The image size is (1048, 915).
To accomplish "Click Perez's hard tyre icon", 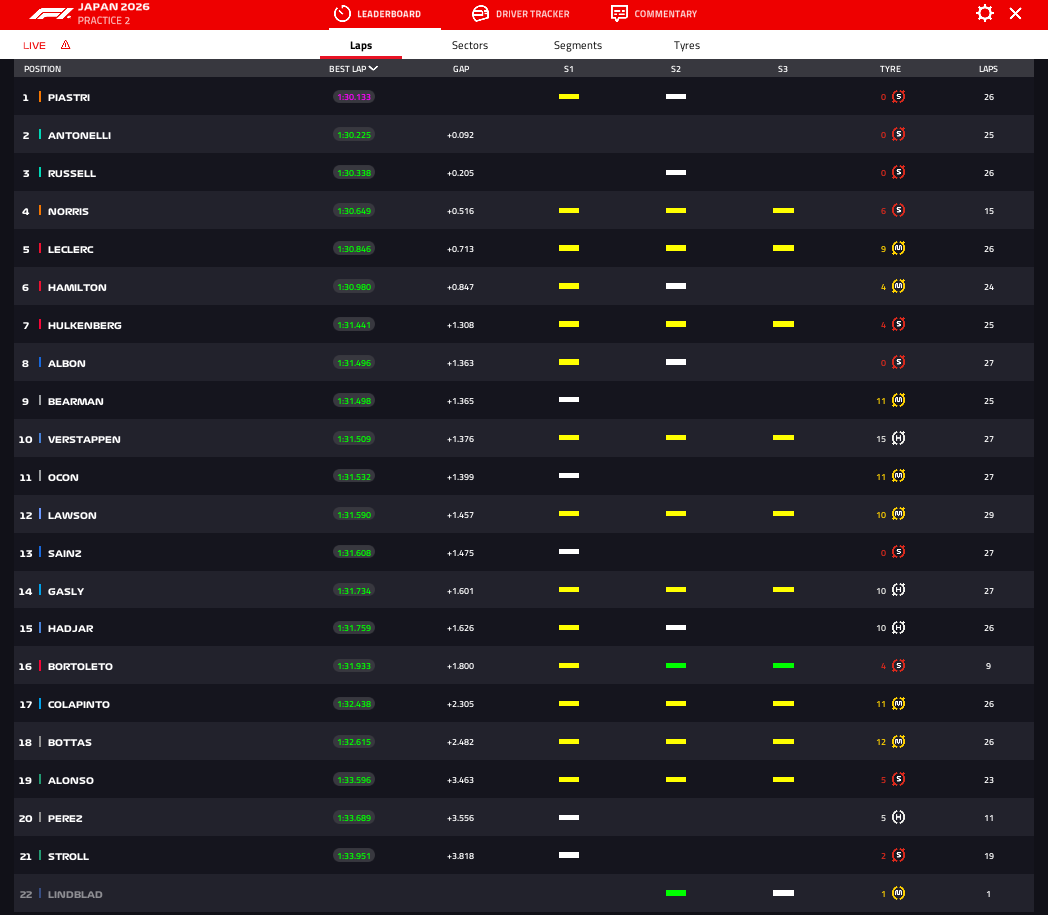I will coord(898,817).
